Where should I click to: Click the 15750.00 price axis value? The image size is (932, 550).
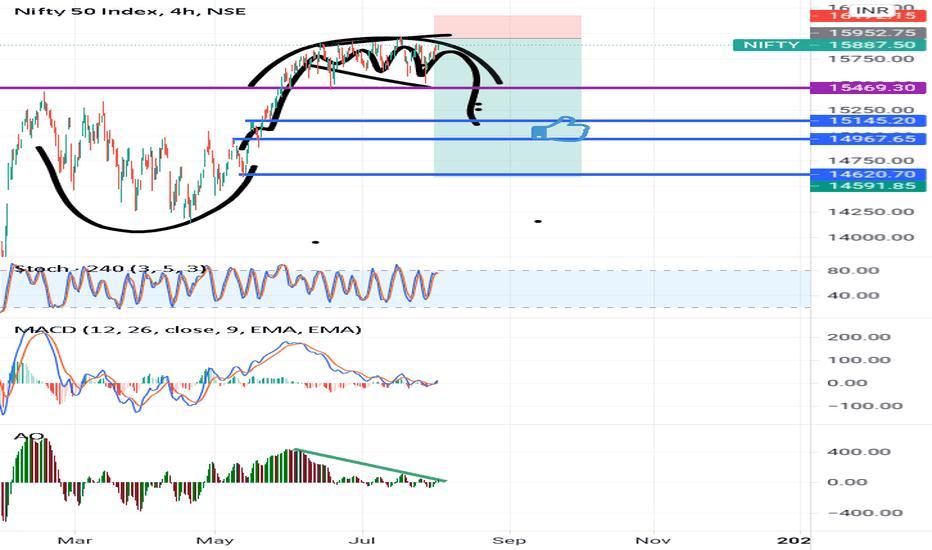[x=872, y=59]
